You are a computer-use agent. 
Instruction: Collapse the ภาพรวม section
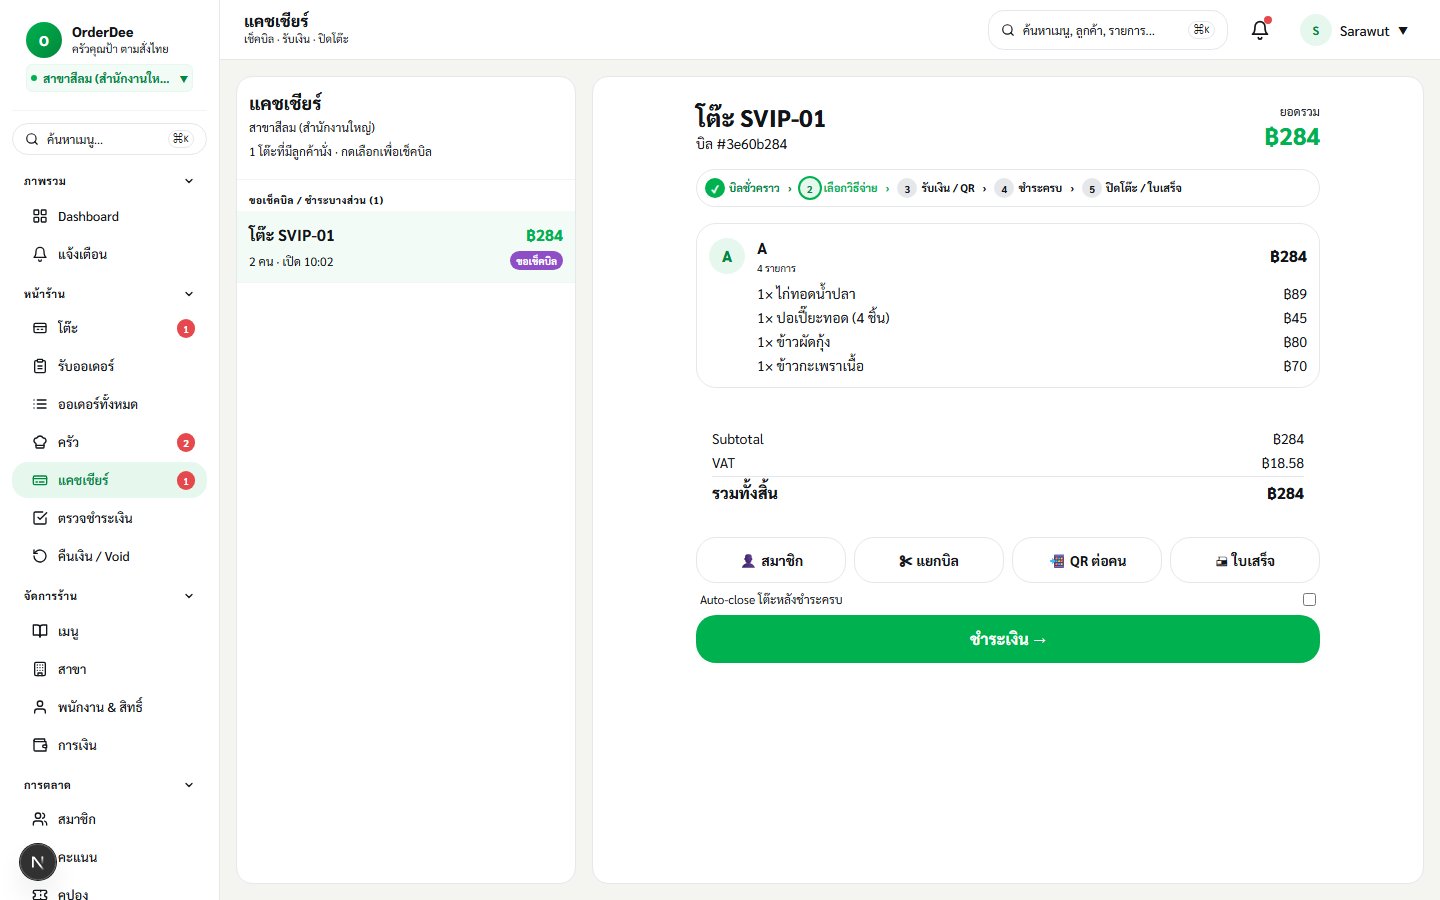pyautogui.click(x=189, y=181)
